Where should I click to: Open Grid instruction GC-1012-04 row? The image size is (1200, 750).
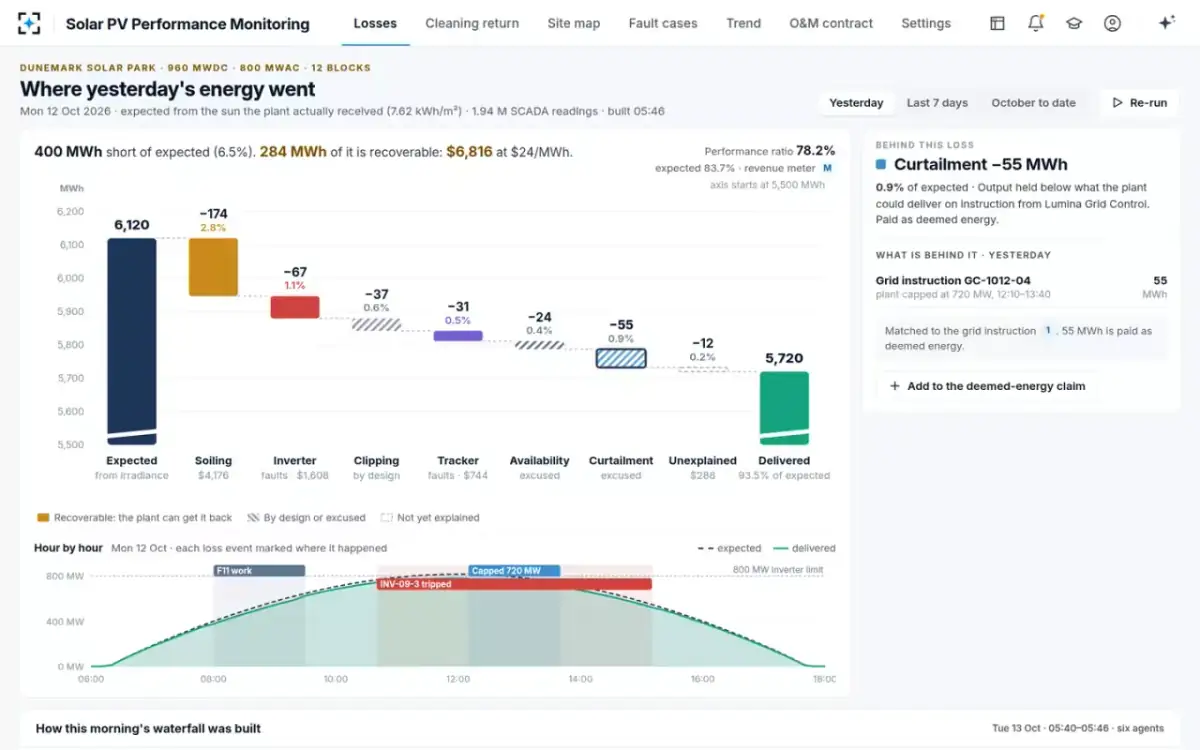point(1021,288)
